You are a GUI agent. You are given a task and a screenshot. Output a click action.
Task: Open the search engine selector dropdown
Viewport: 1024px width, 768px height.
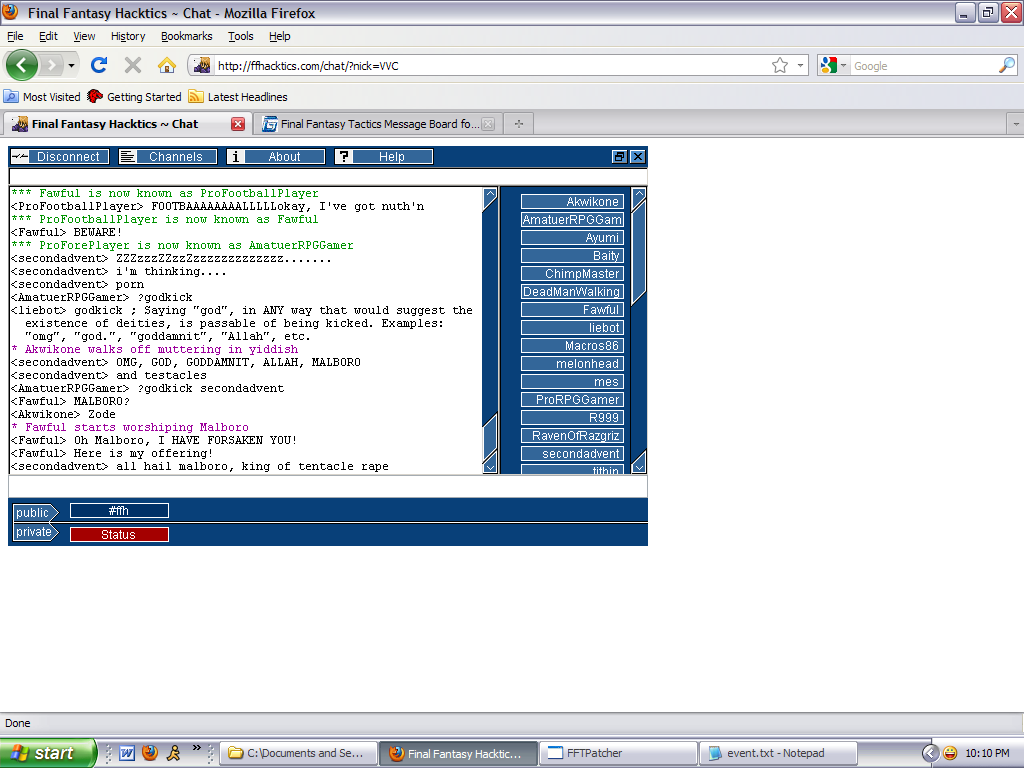[x=833, y=65]
